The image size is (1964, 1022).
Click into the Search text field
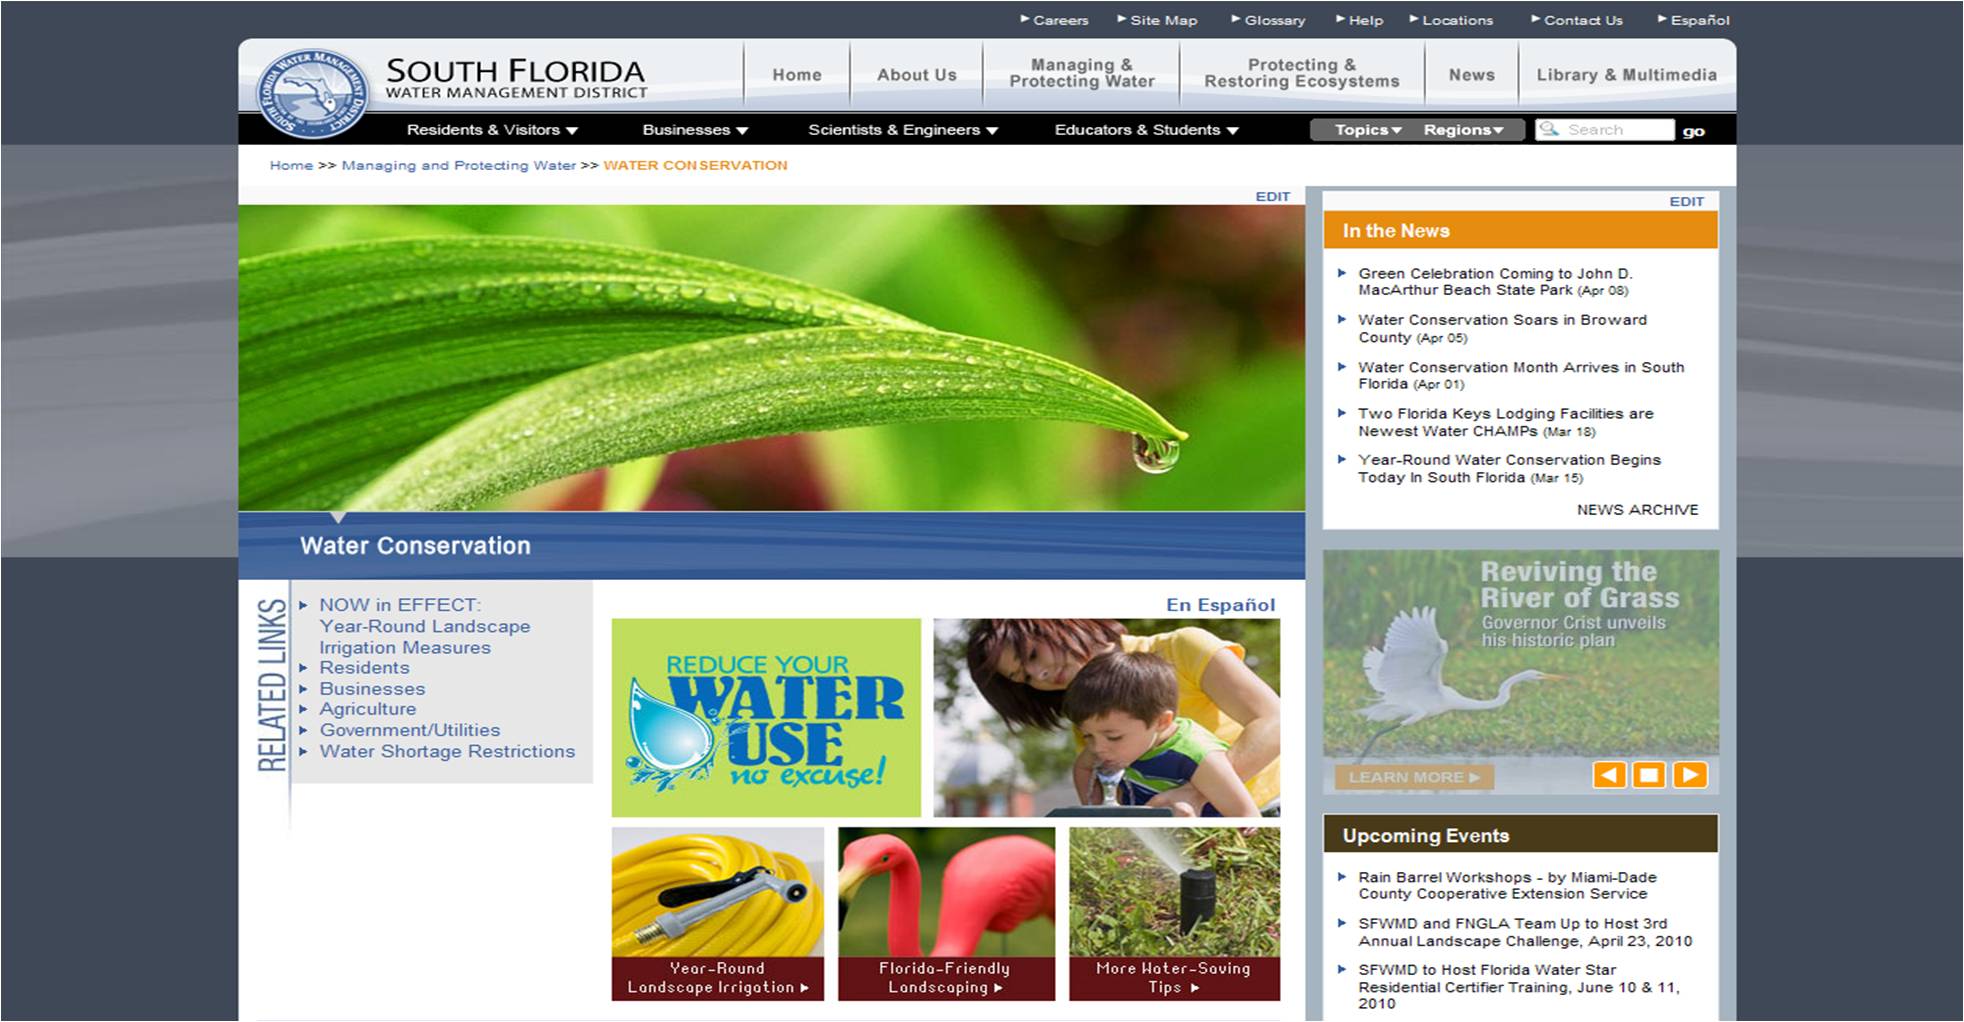point(1616,130)
